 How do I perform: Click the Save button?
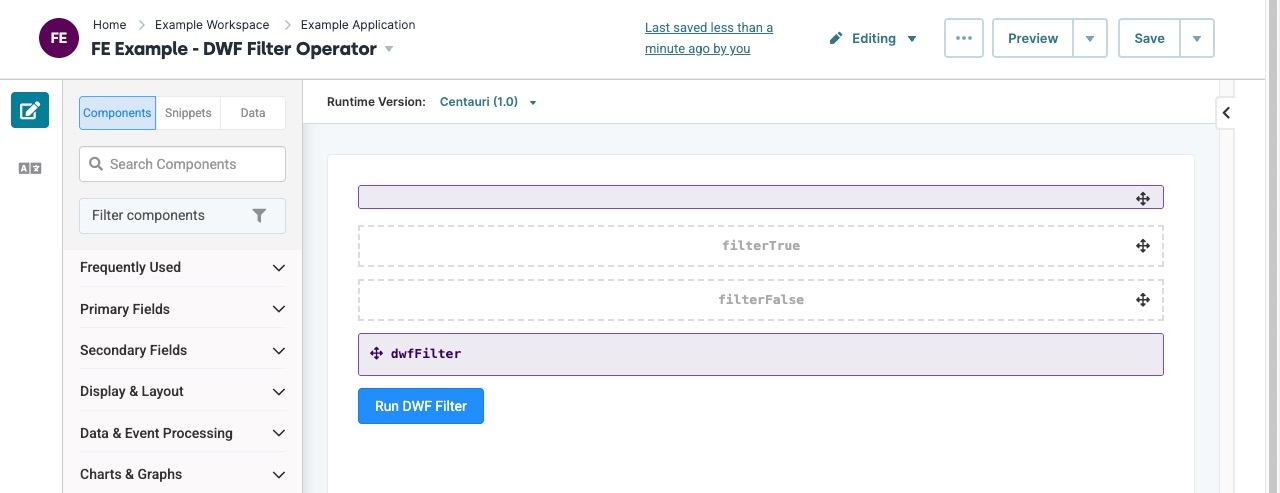1149,38
